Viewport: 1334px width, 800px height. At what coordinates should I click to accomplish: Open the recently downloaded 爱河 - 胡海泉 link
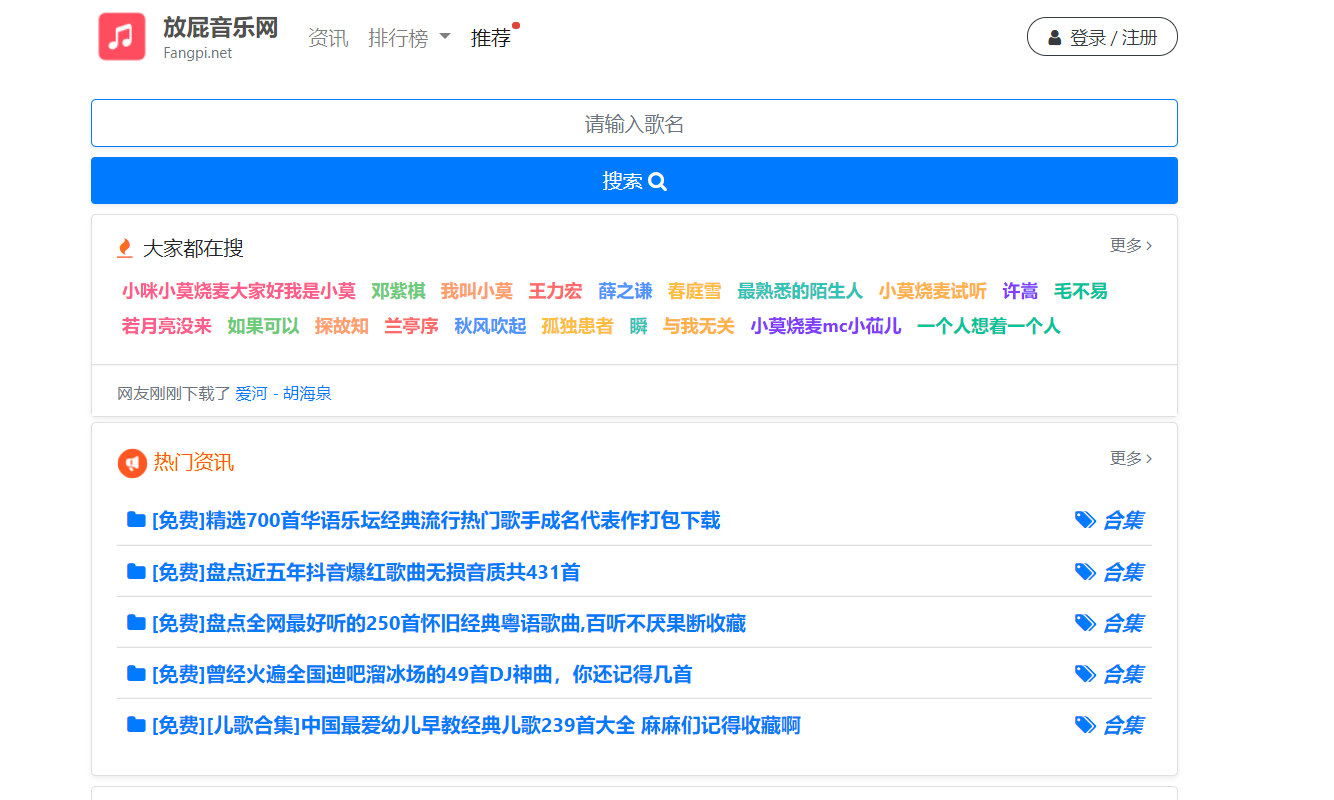point(283,394)
